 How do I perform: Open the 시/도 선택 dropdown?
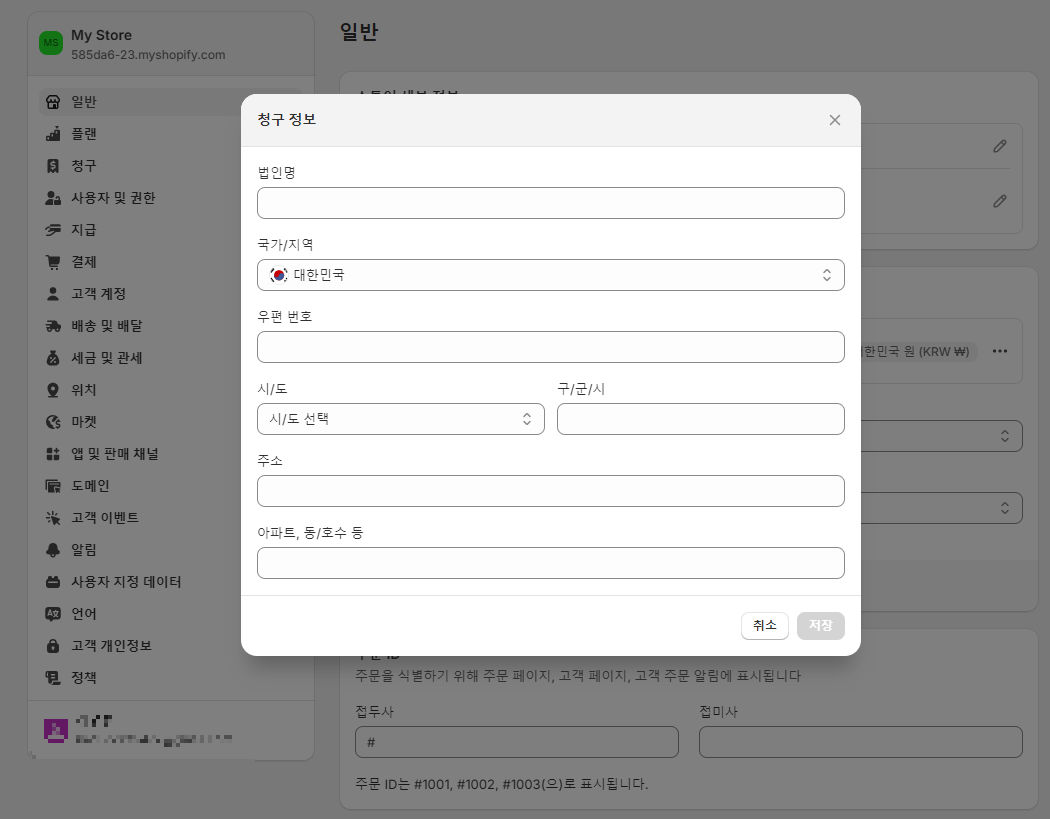pyautogui.click(x=400, y=419)
